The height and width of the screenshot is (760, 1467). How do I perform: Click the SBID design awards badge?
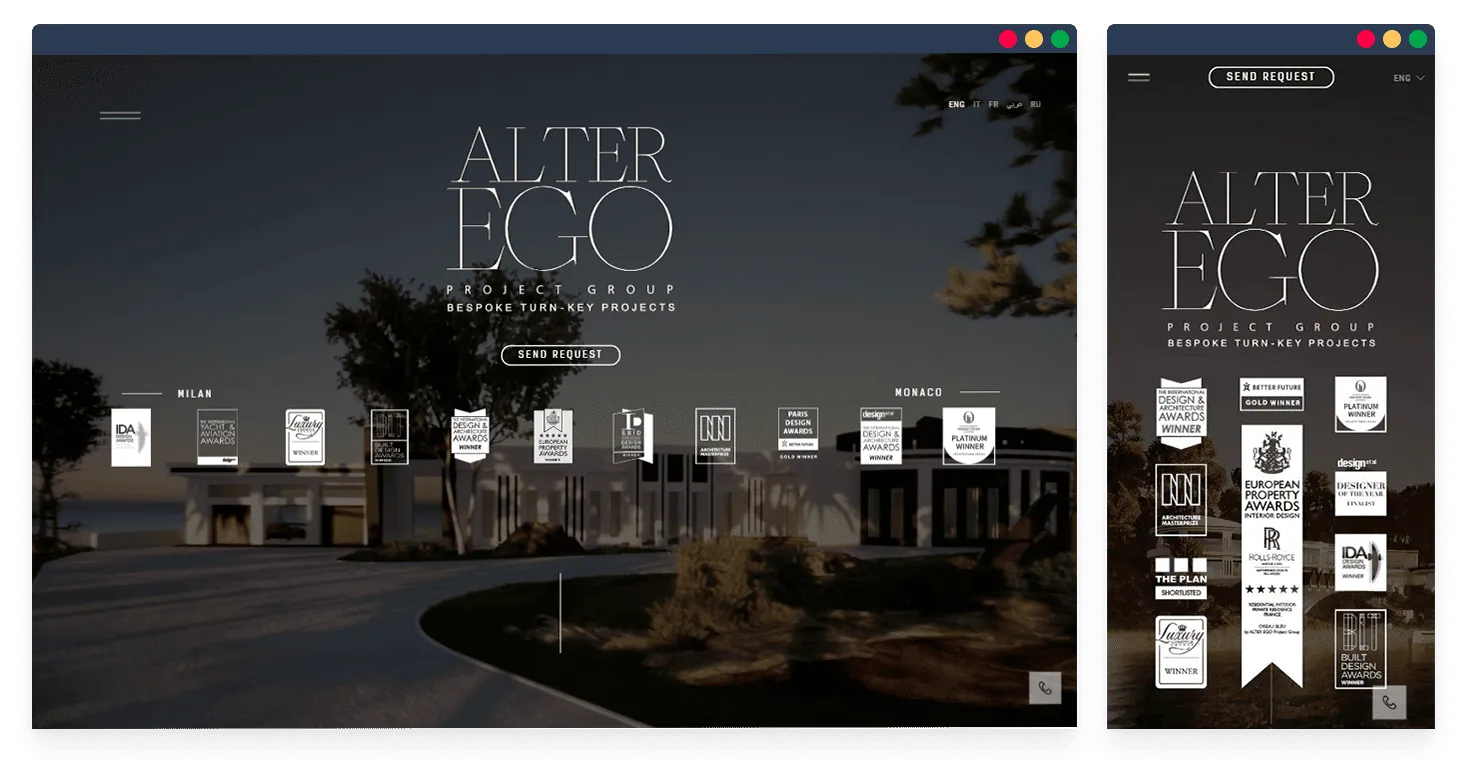coord(633,436)
